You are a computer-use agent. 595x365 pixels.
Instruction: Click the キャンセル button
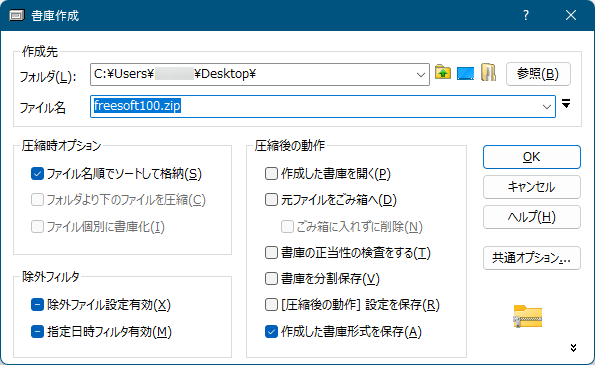click(x=532, y=187)
